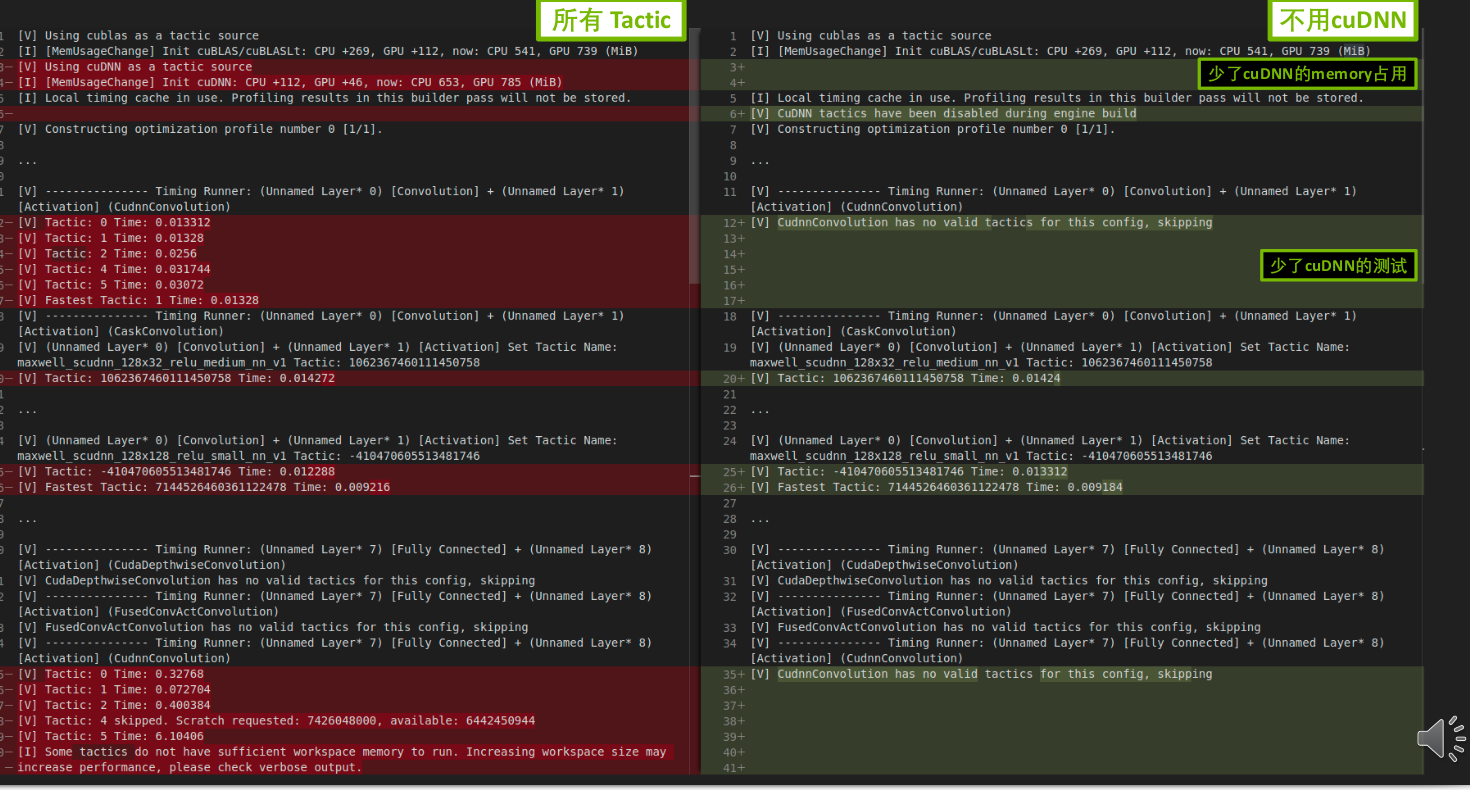Click the '少了cuDNN的memory占用' annotation box
Image resolution: width=1470 pixels, height=790 pixels.
point(1308,73)
